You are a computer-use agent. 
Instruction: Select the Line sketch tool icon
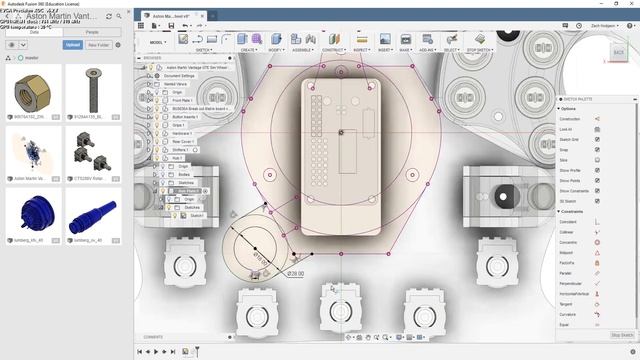pyautogui.click(x=198, y=39)
